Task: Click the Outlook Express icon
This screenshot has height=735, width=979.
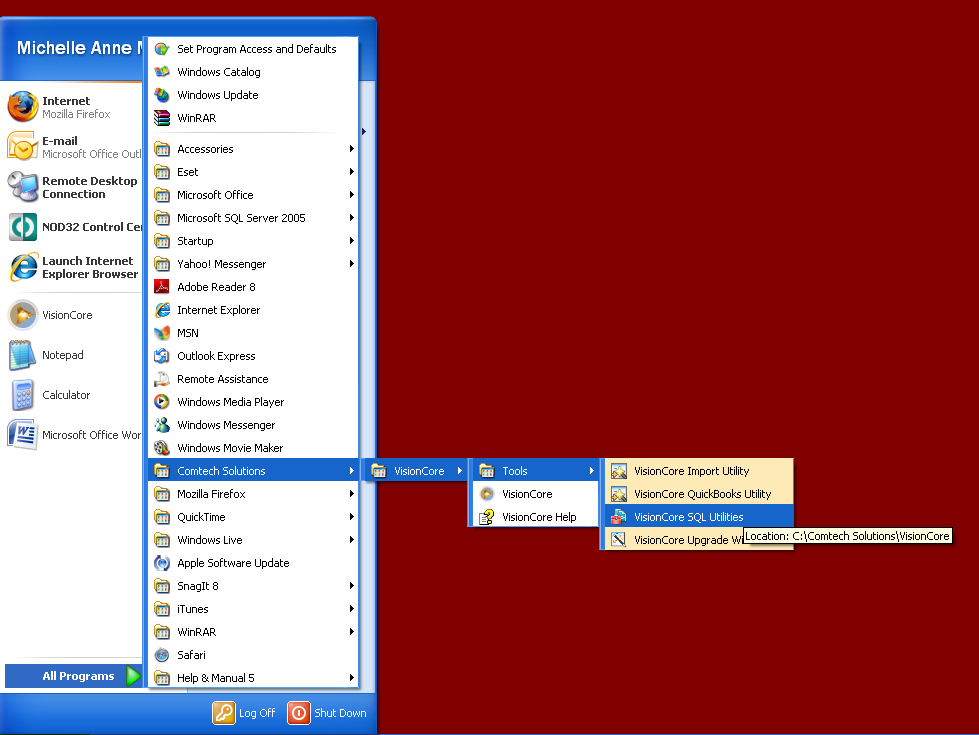Action: (162, 356)
